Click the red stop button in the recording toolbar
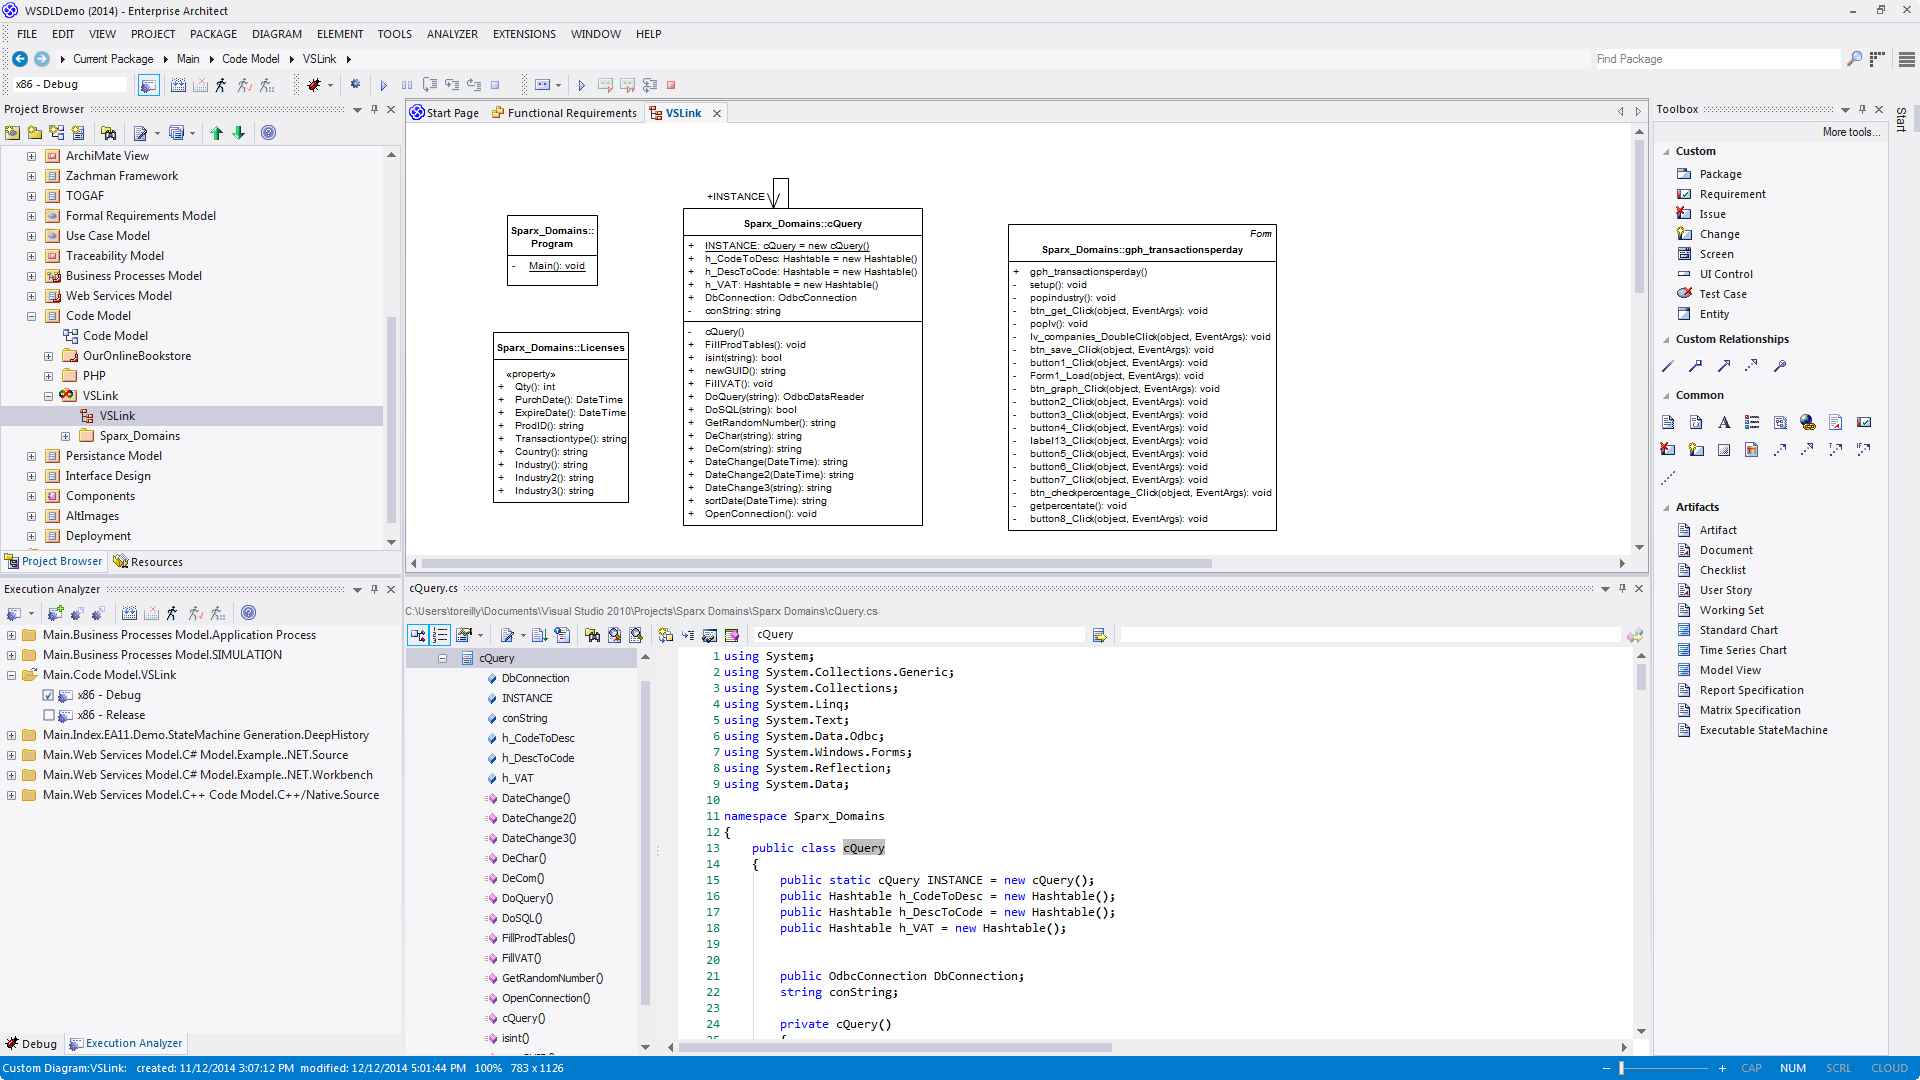Screen dimensions: 1920x1080 pos(671,85)
